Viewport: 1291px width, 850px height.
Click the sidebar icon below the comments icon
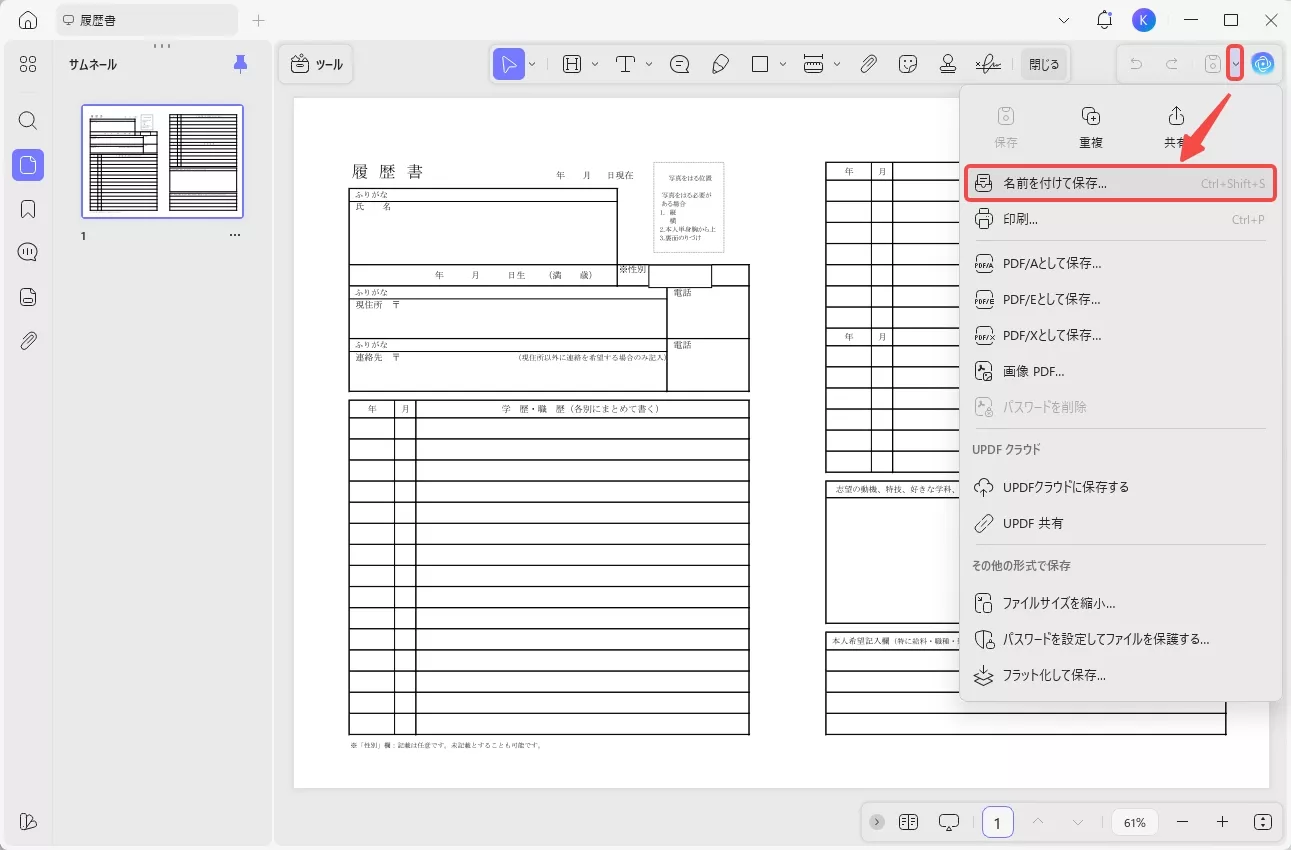(28, 297)
